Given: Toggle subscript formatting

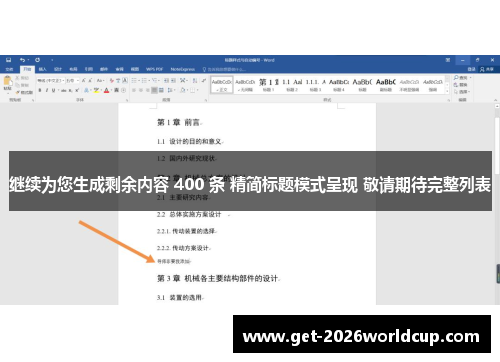Looking at the screenshot, I should pyautogui.click(x=71, y=90).
